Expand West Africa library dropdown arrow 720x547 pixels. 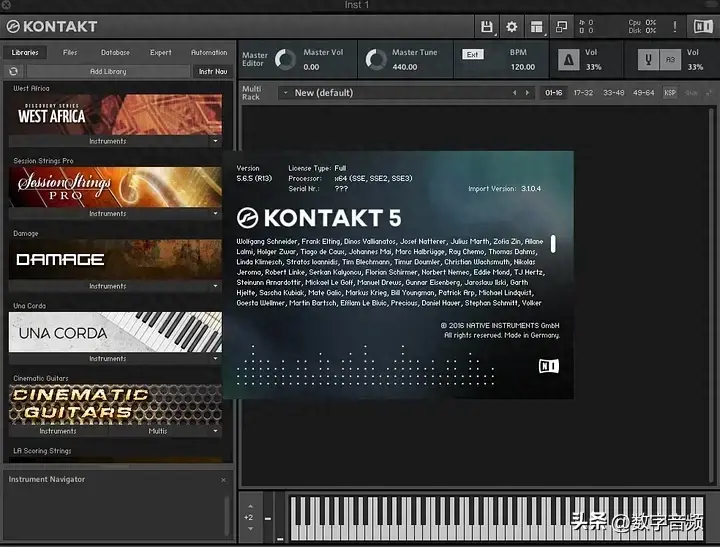(215, 141)
